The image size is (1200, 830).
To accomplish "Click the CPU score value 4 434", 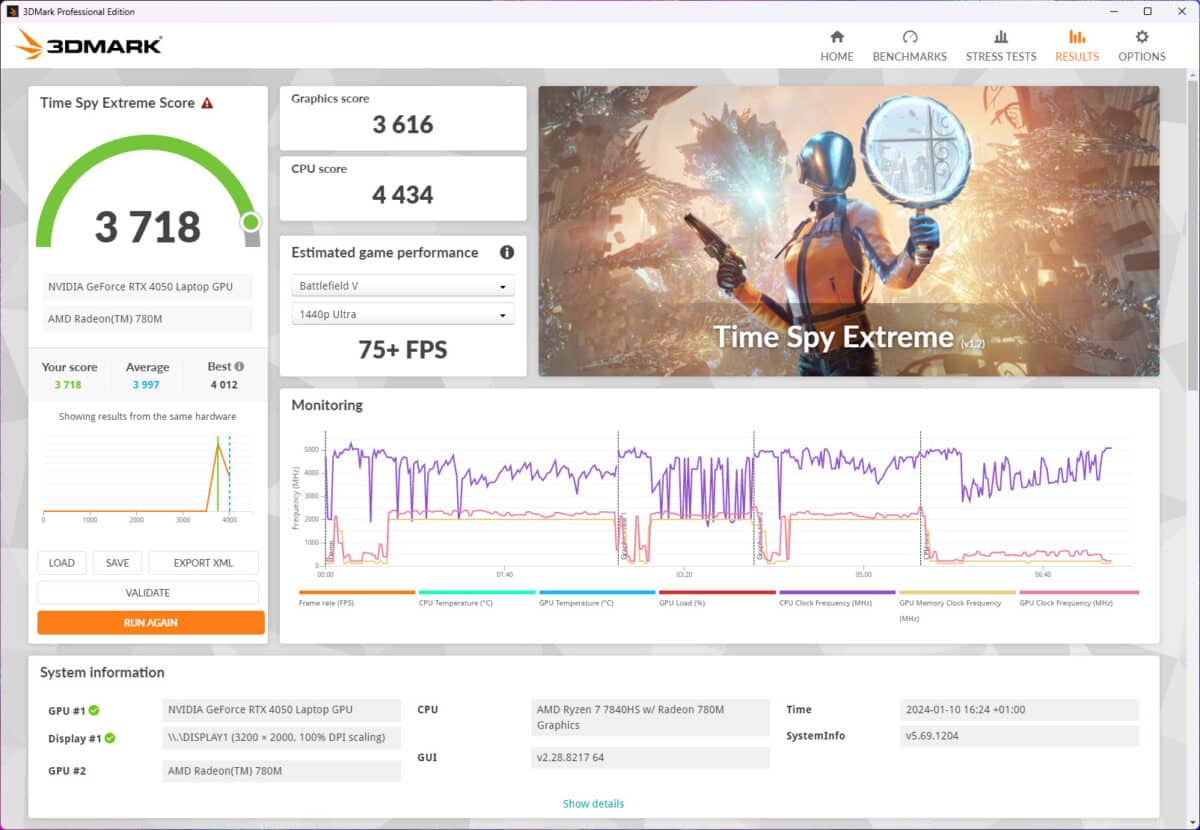I will click(403, 195).
